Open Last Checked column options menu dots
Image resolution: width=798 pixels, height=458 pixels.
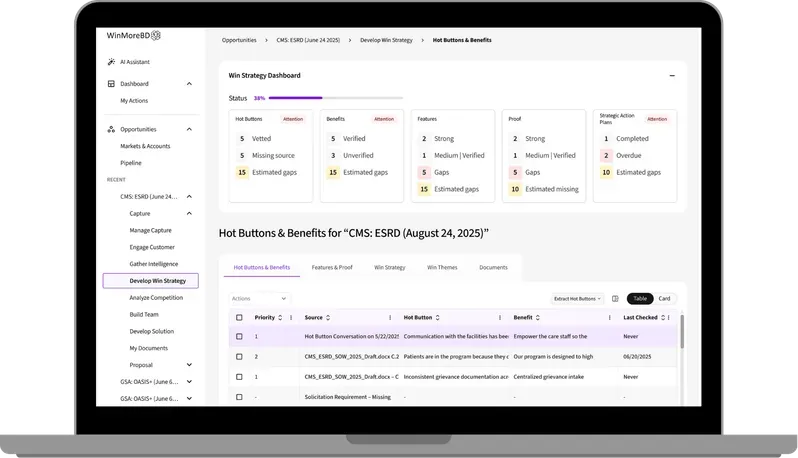click(x=668, y=318)
